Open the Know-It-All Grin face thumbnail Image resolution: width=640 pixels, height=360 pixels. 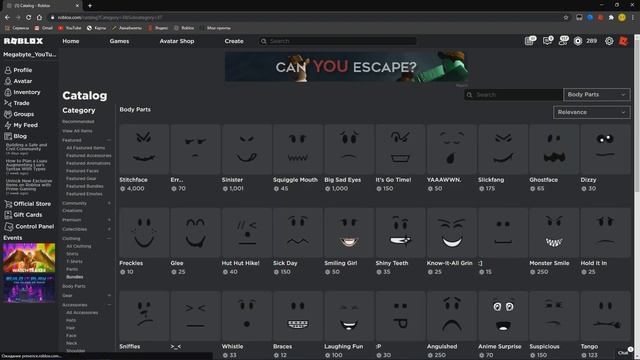[x=451, y=233]
